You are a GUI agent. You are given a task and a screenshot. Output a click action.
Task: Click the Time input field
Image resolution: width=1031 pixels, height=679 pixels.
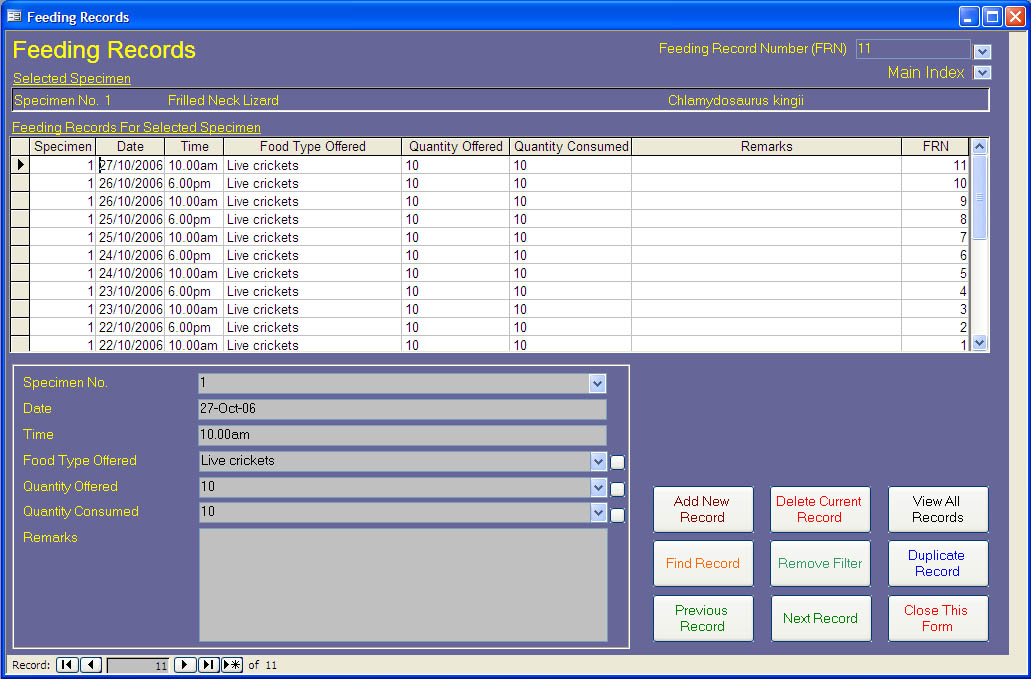(402, 434)
